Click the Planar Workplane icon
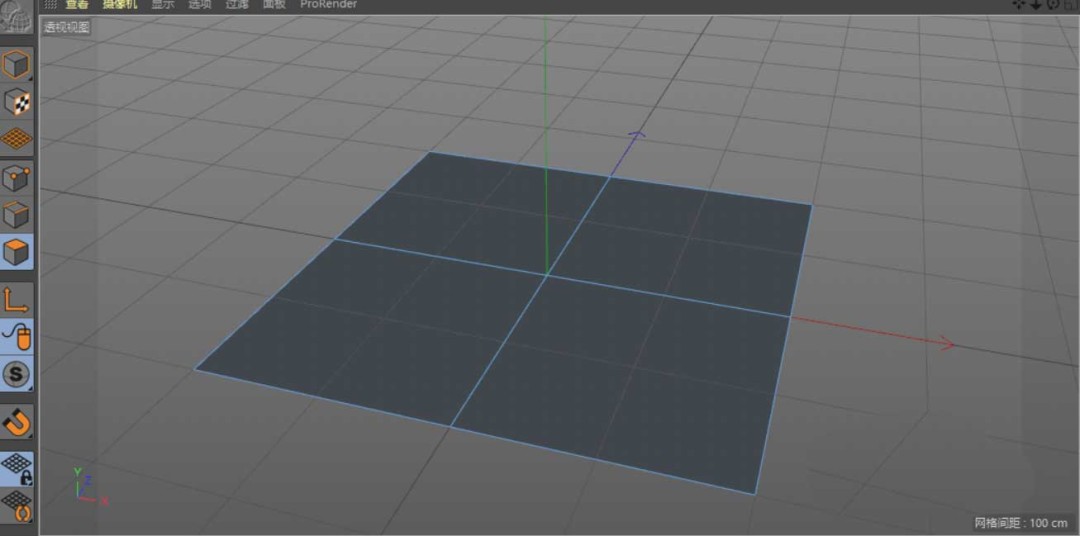This screenshot has width=1080, height=536. (x=17, y=502)
